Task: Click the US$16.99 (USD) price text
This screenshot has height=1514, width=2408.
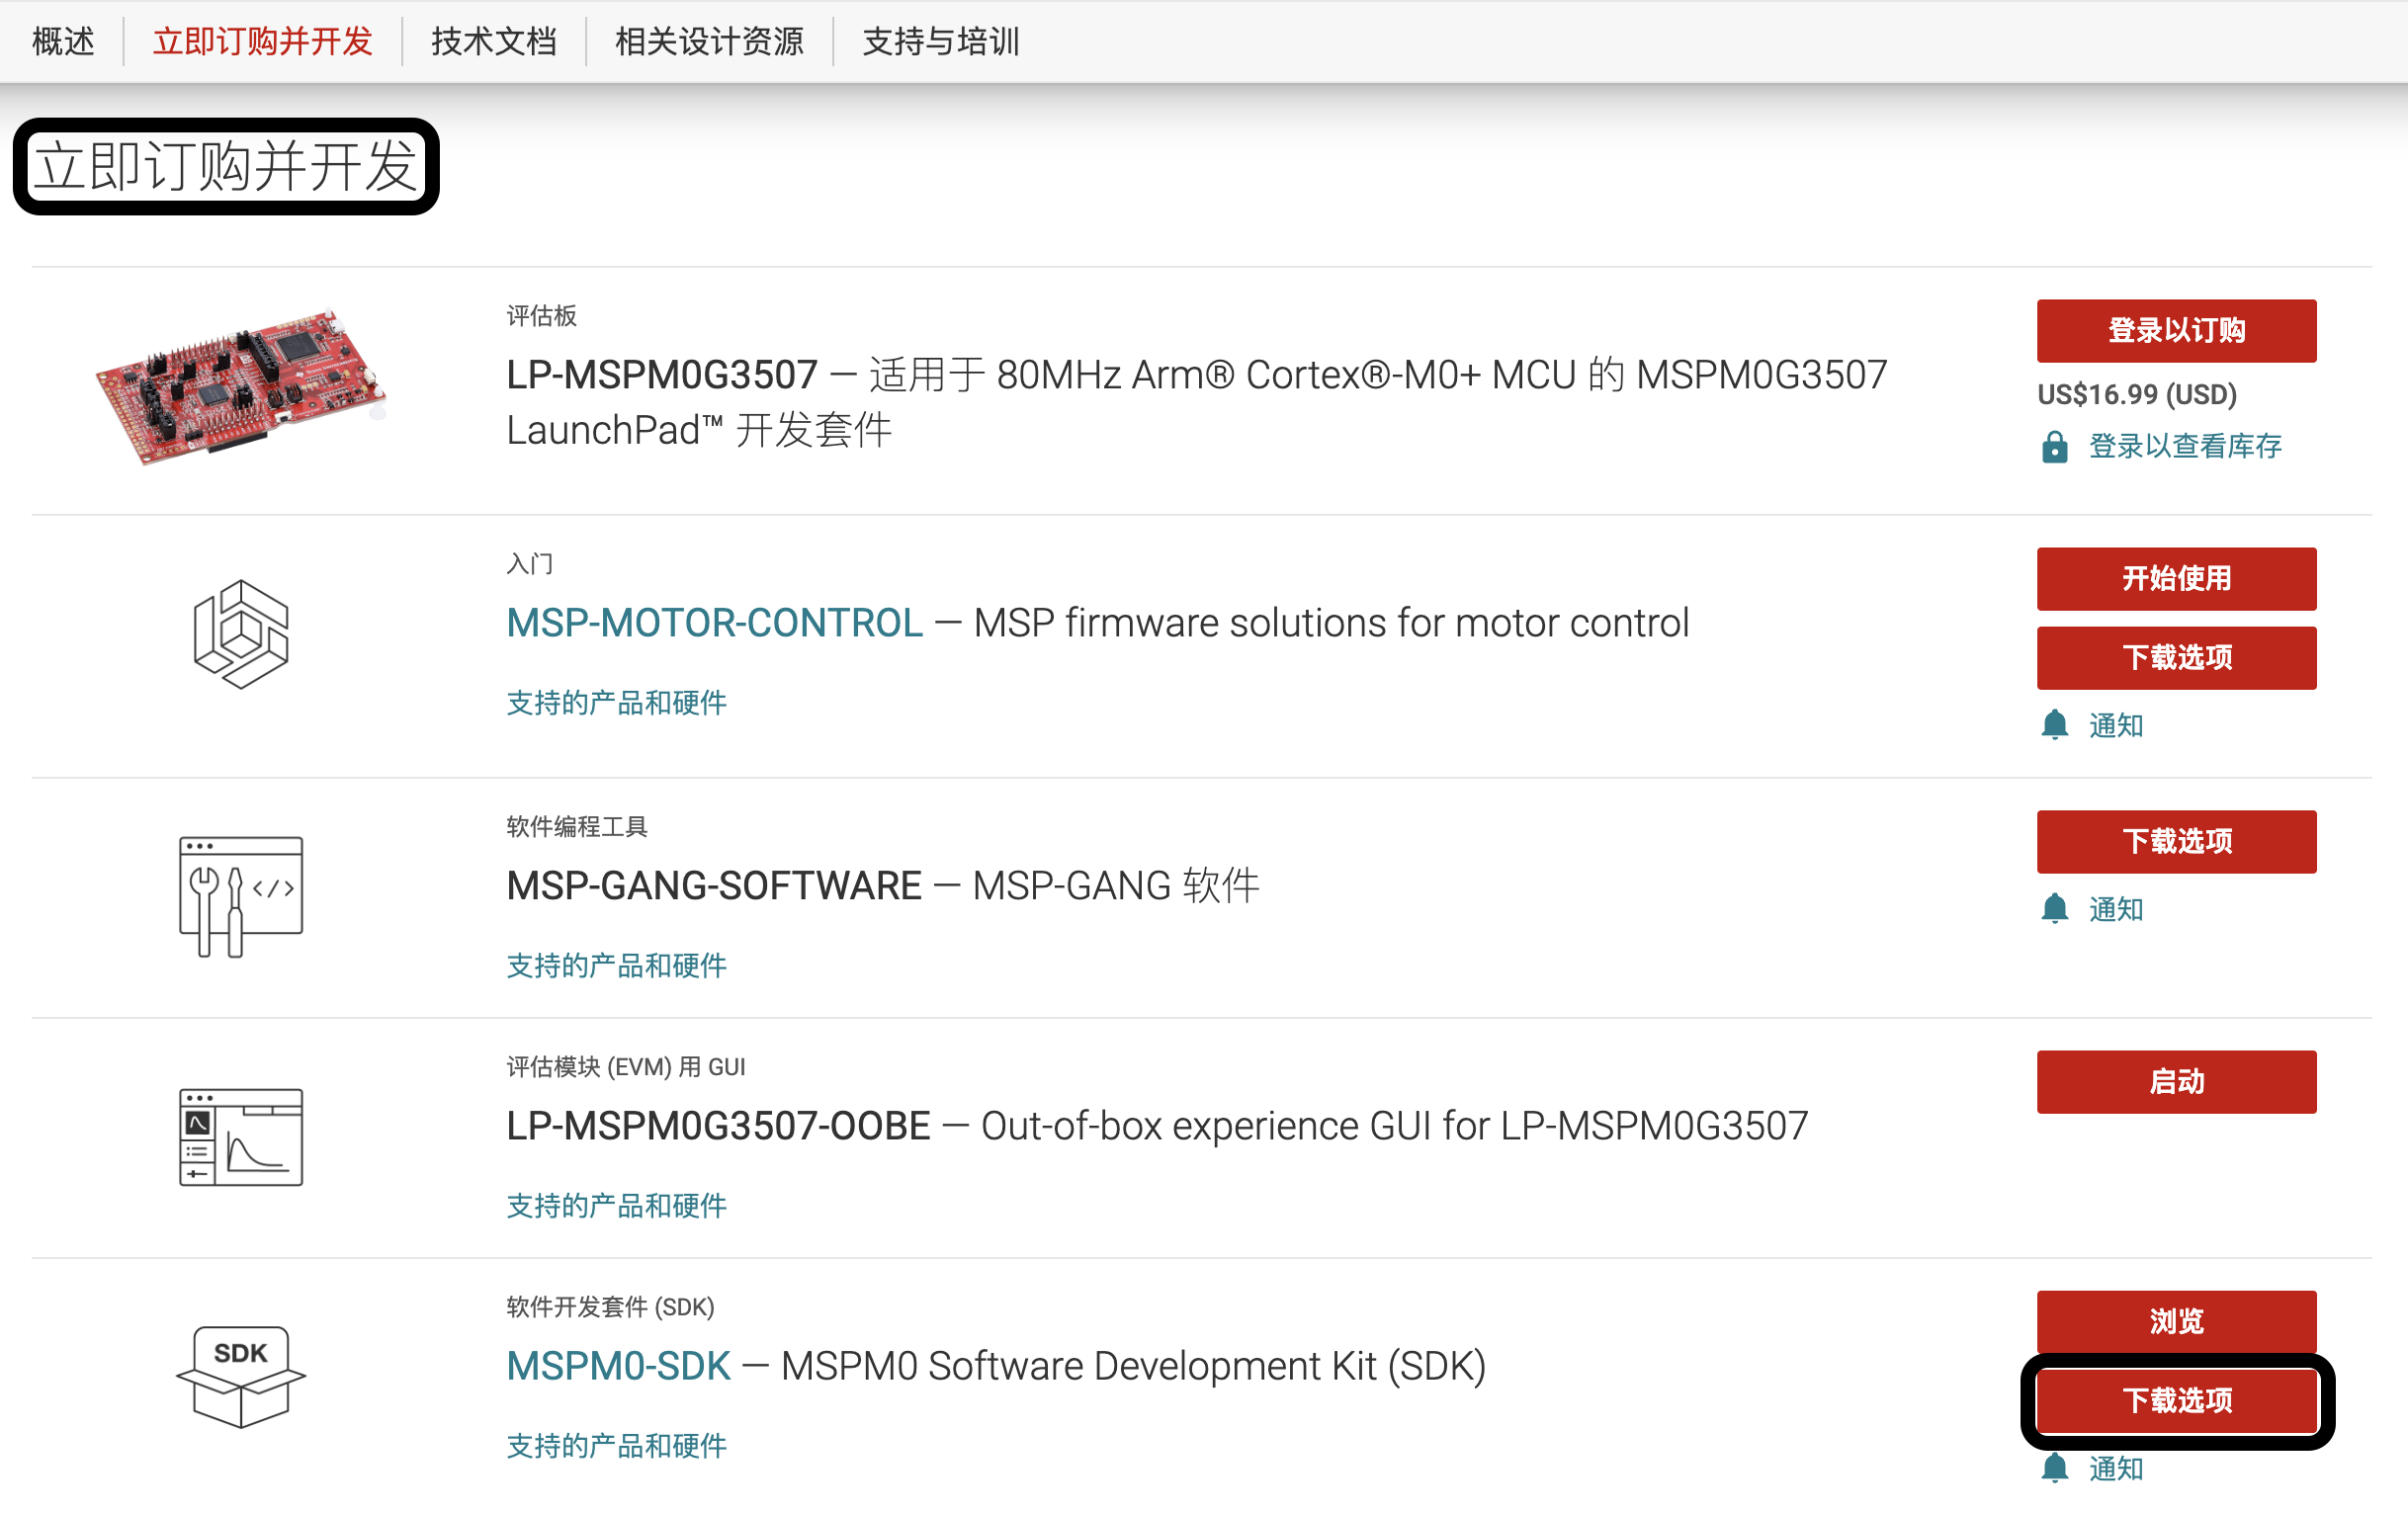Action: 2137,395
